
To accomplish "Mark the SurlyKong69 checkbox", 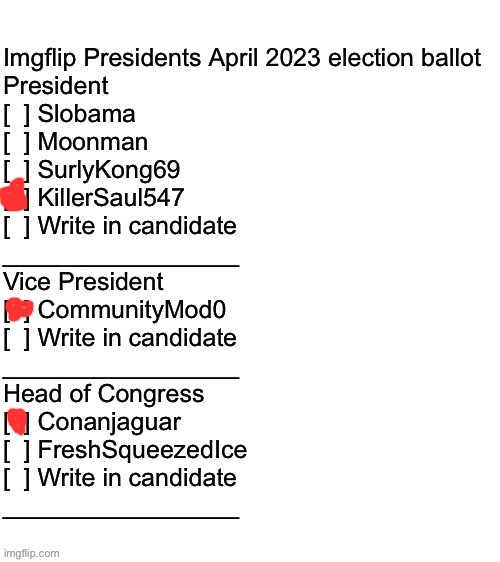I will point(16,171).
